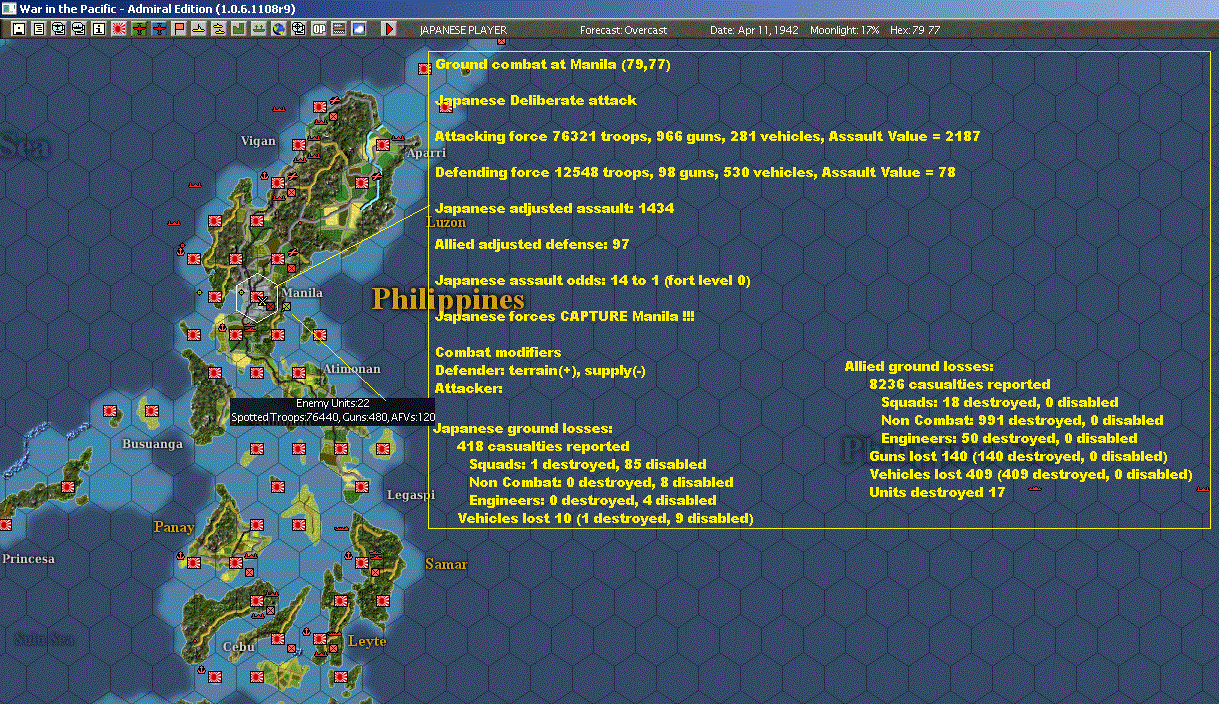The height and width of the screenshot is (704, 1219).
Task: Click the green land shape toolbar icon
Action: [238, 29]
